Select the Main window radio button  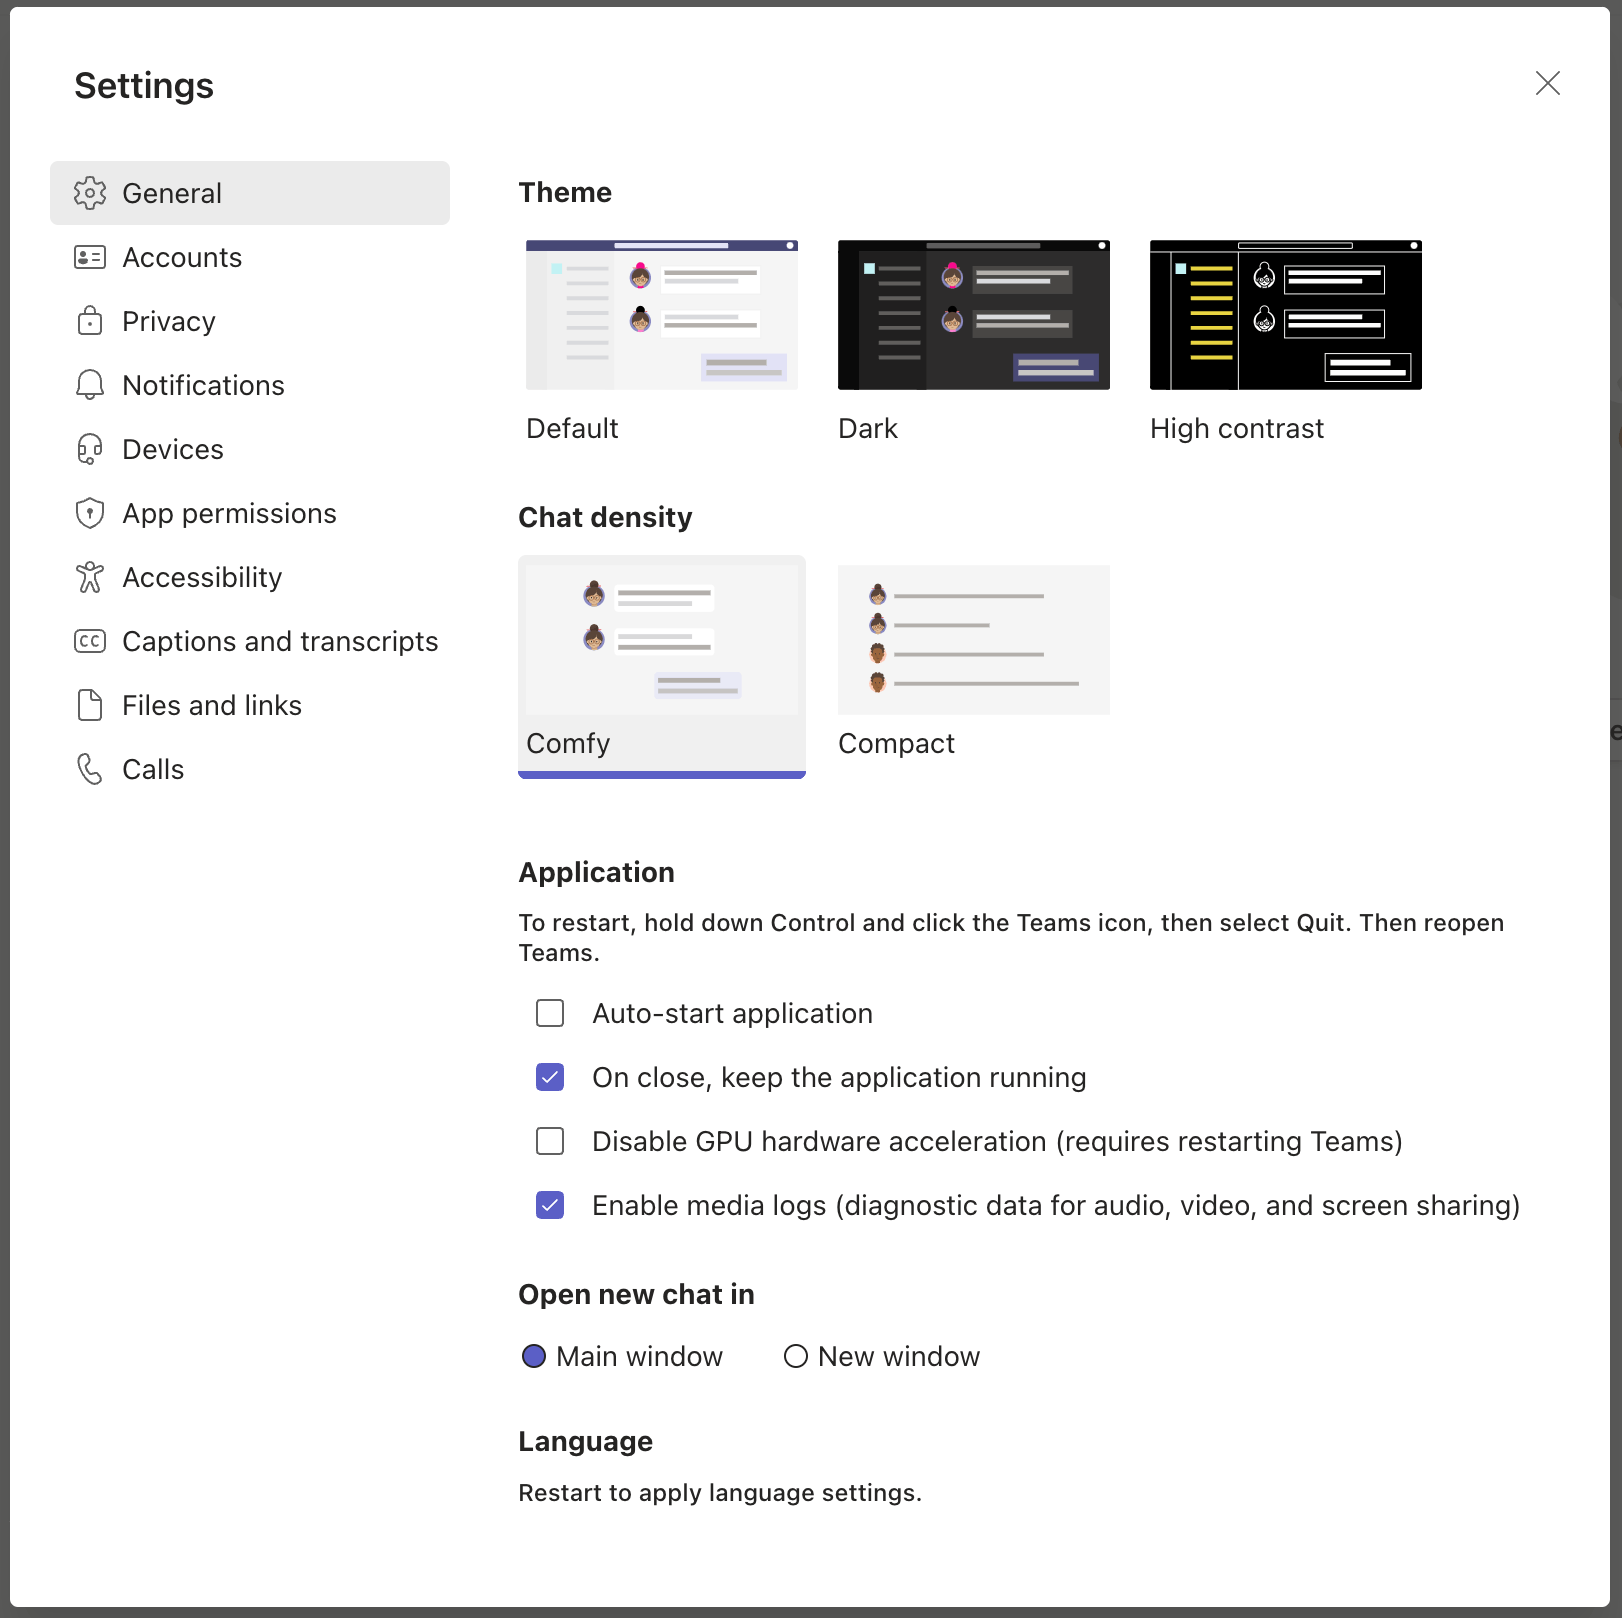click(534, 1356)
